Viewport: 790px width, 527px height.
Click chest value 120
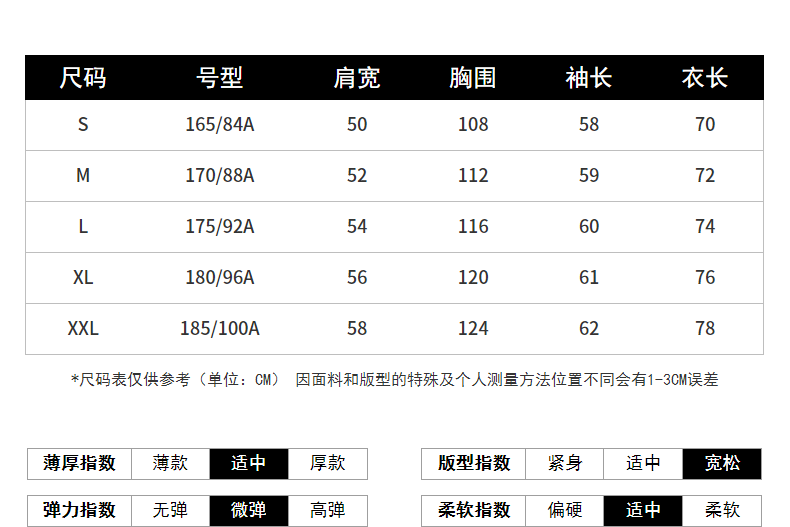[x=473, y=277]
